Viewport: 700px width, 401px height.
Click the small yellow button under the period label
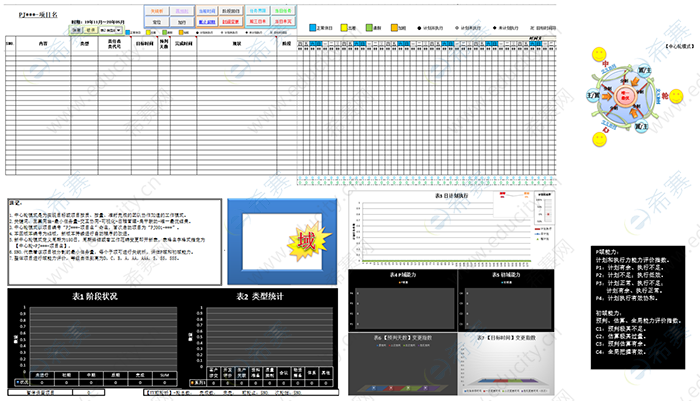(91, 30)
